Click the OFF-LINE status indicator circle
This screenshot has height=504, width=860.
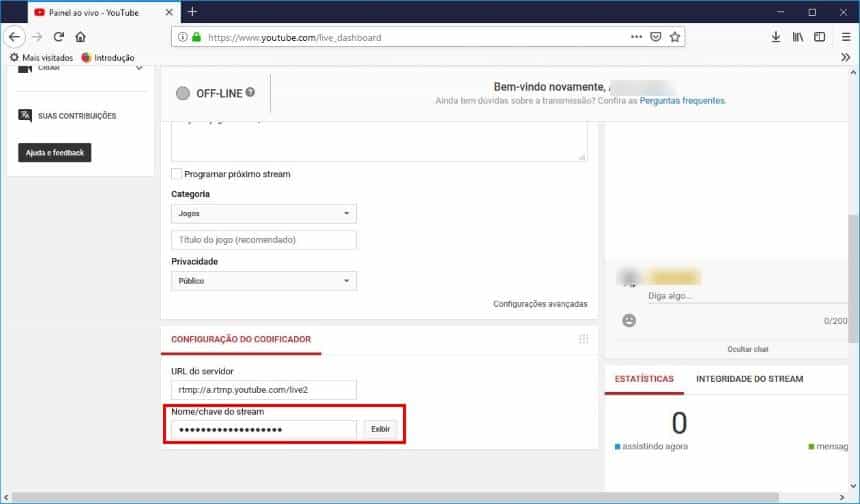click(183, 93)
